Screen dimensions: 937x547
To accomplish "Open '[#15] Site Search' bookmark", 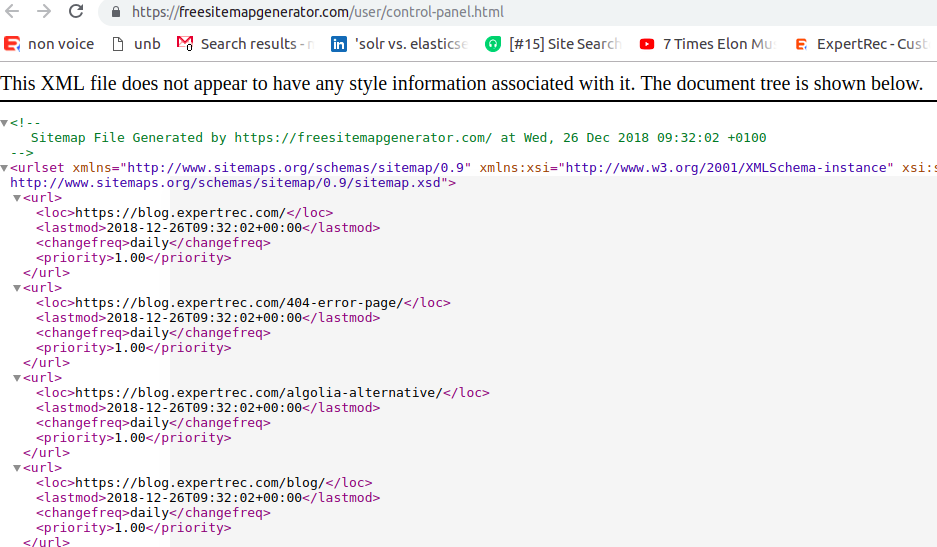I will (x=553, y=44).
